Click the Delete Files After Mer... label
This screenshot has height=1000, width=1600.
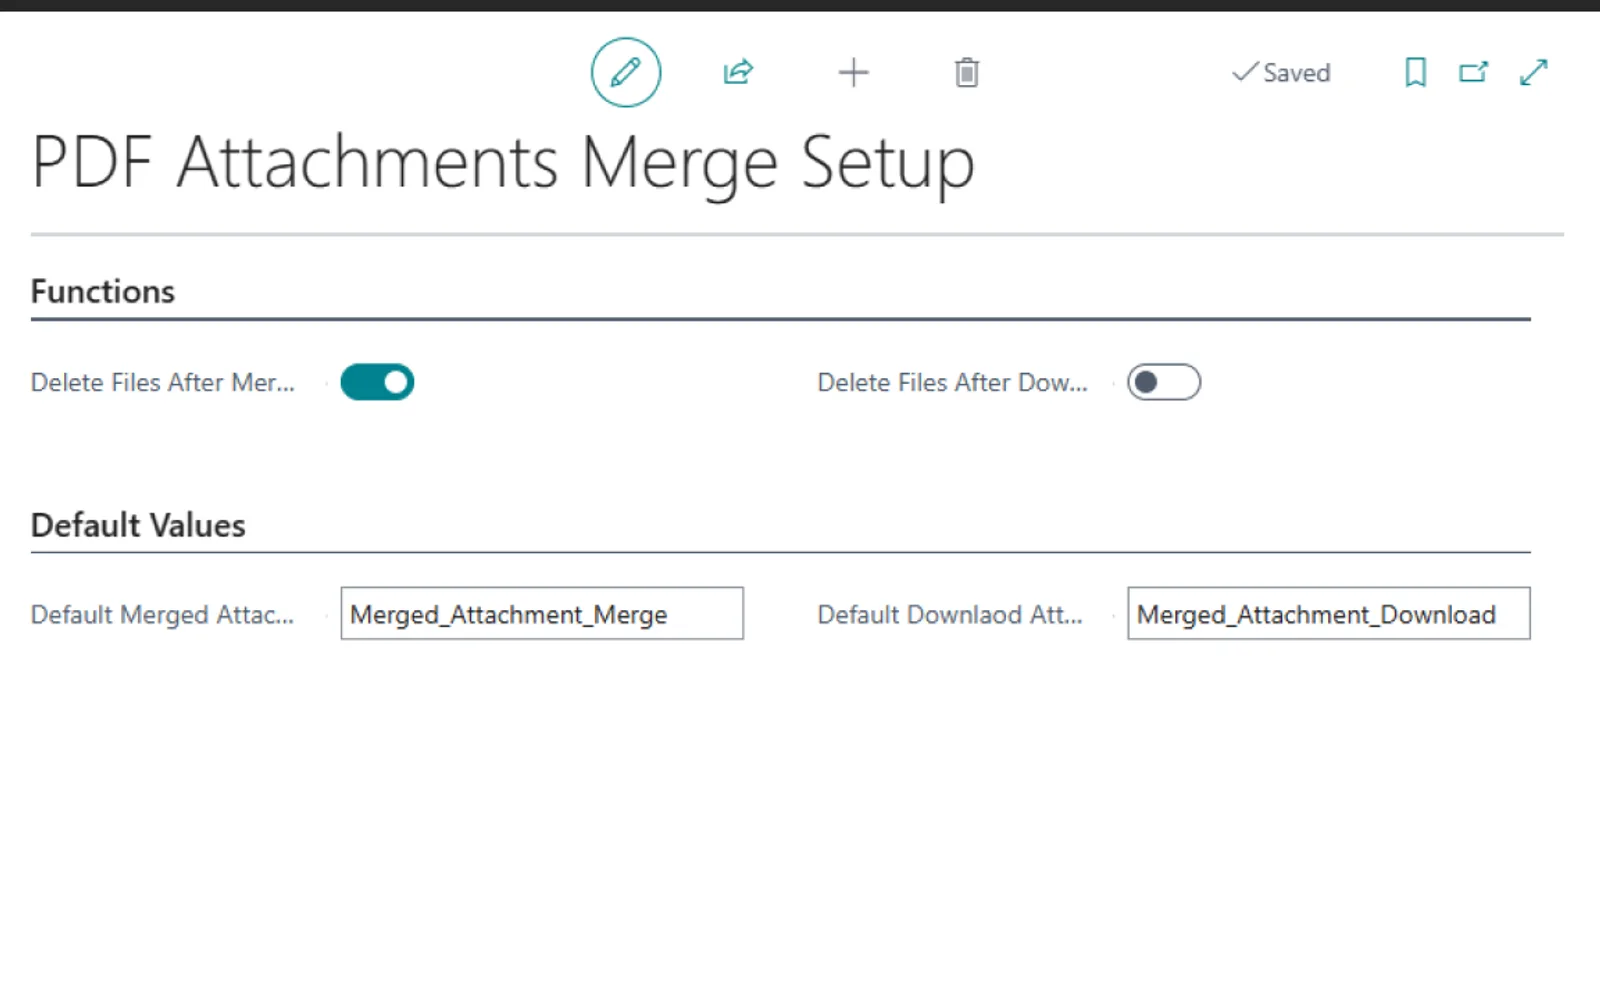pos(163,382)
